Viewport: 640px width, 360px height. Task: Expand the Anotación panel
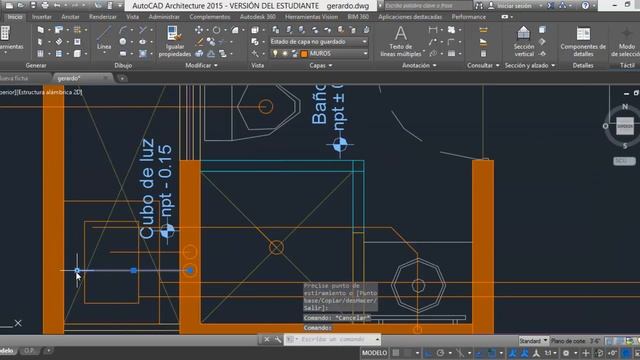click(x=420, y=65)
